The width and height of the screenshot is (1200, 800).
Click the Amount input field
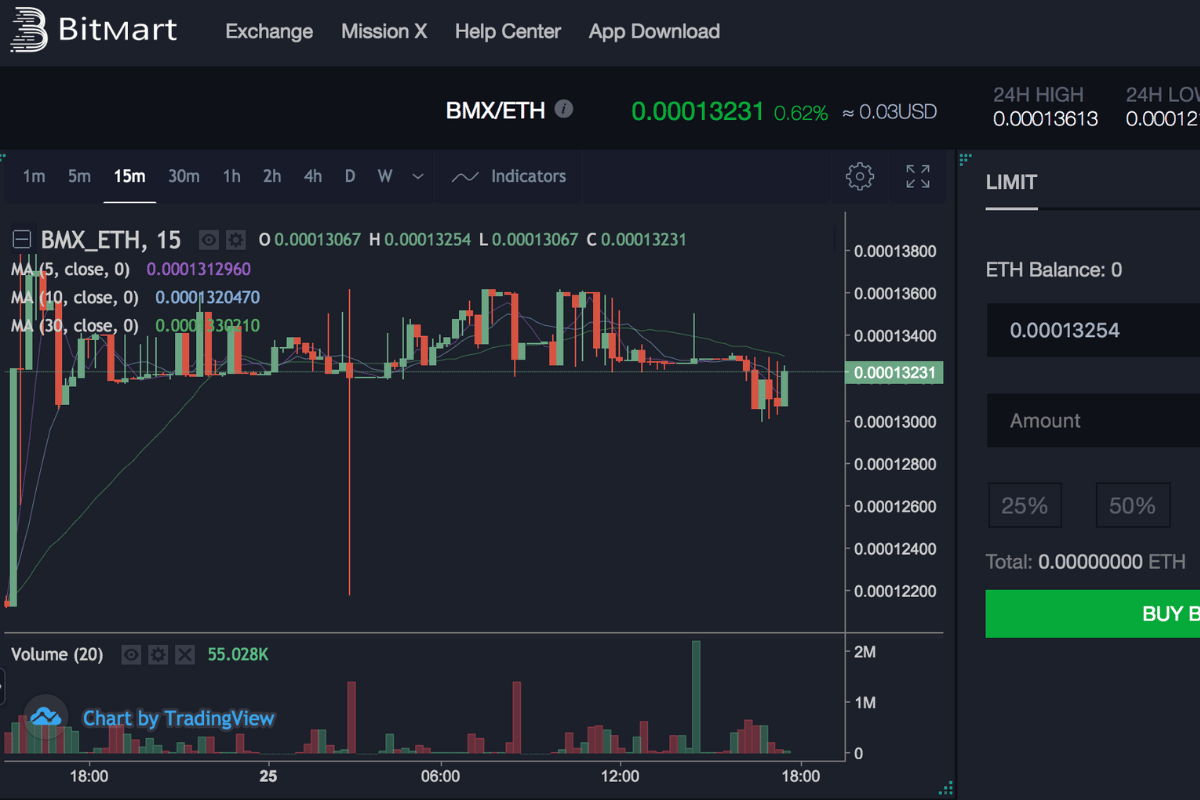[x=1093, y=421]
